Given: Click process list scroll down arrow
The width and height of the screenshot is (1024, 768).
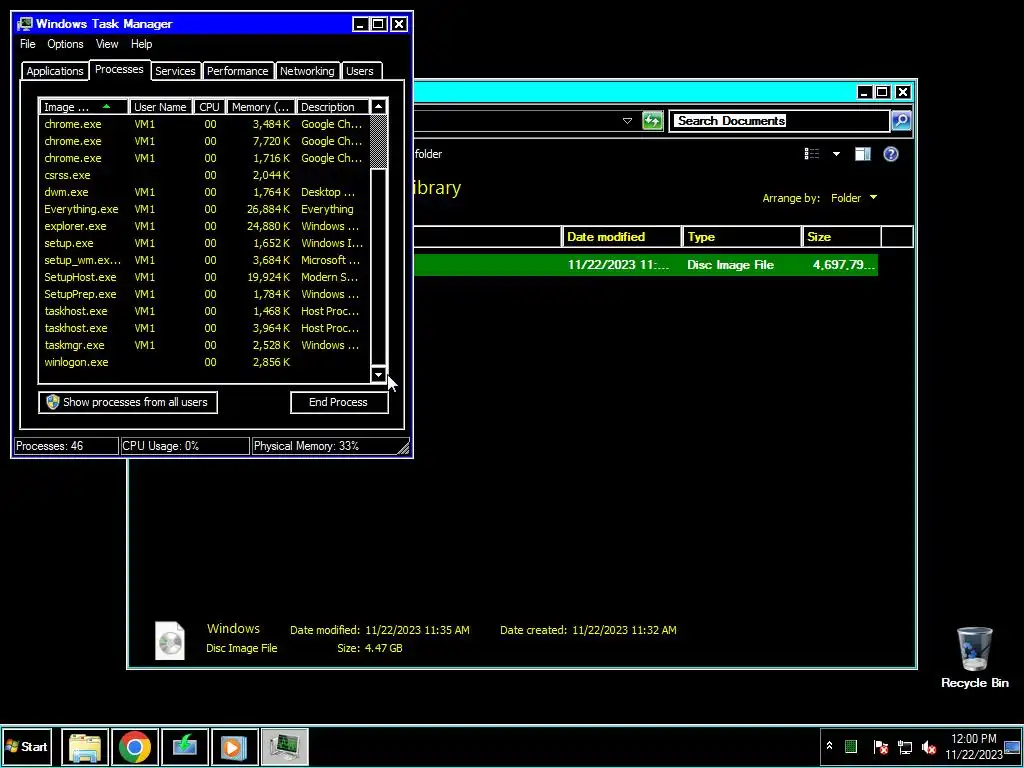Looking at the screenshot, I should click(379, 375).
